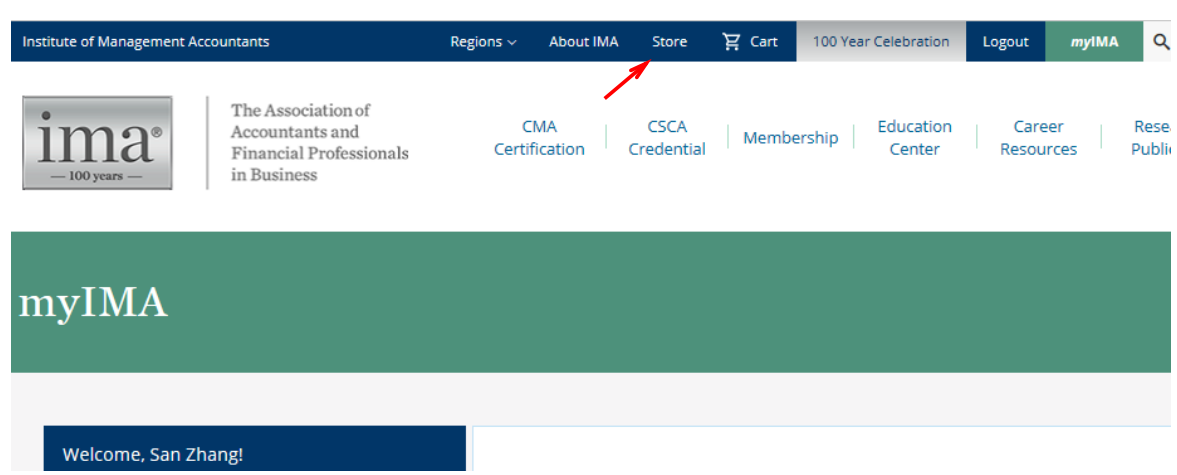
Task: Open the Education Center menu
Action: (x=914, y=137)
